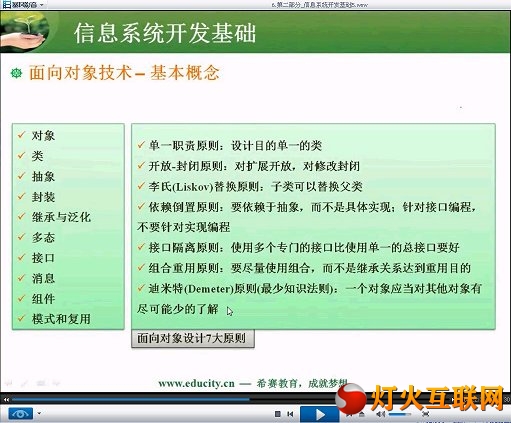The width and height of the screenshot is (511, 423).
Task: Select the 模式和复用 item in the left list
Action: click(61, 319)
